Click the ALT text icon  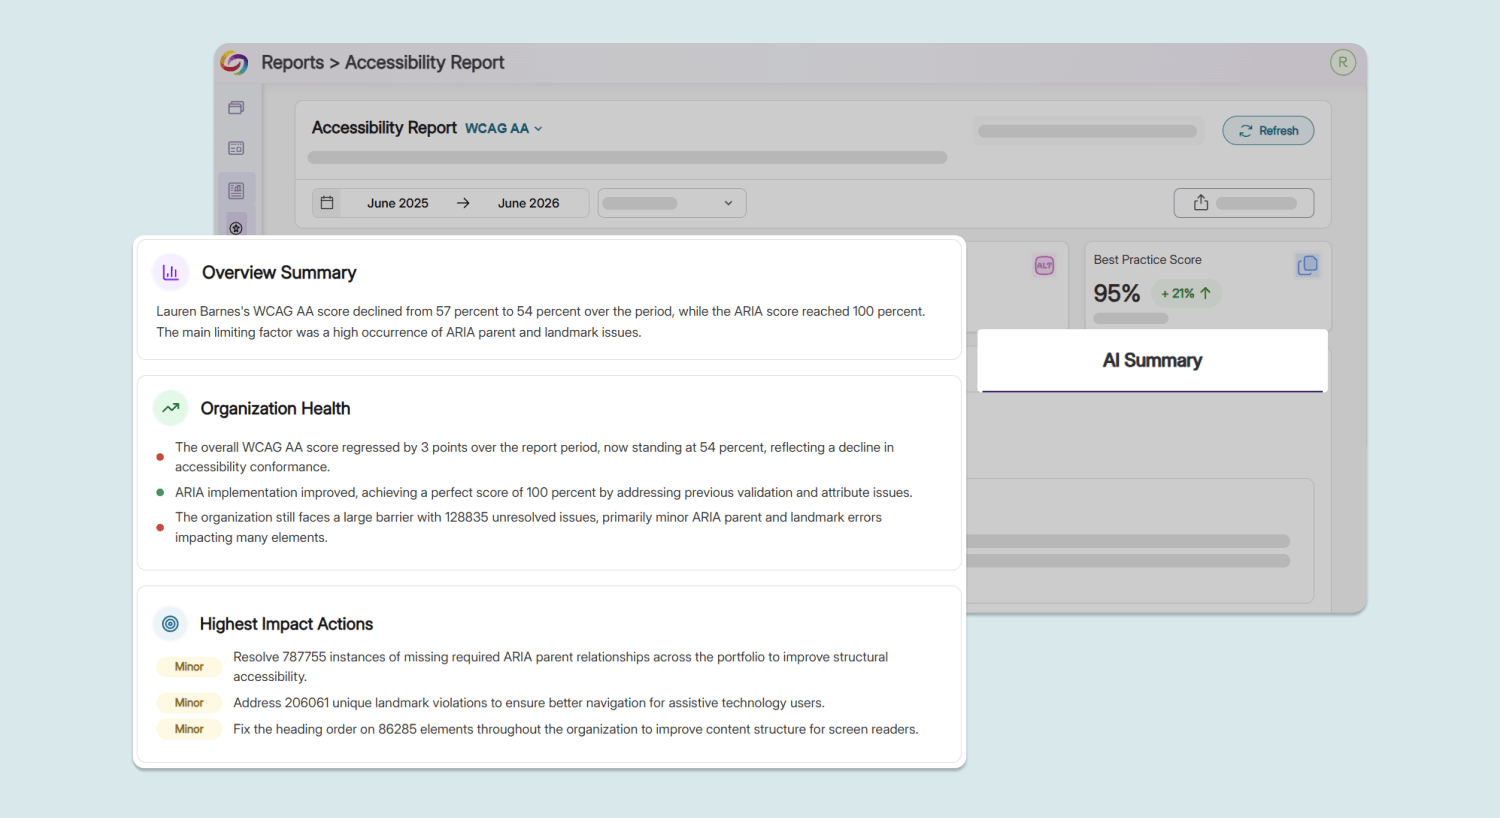coord(1044,265)
